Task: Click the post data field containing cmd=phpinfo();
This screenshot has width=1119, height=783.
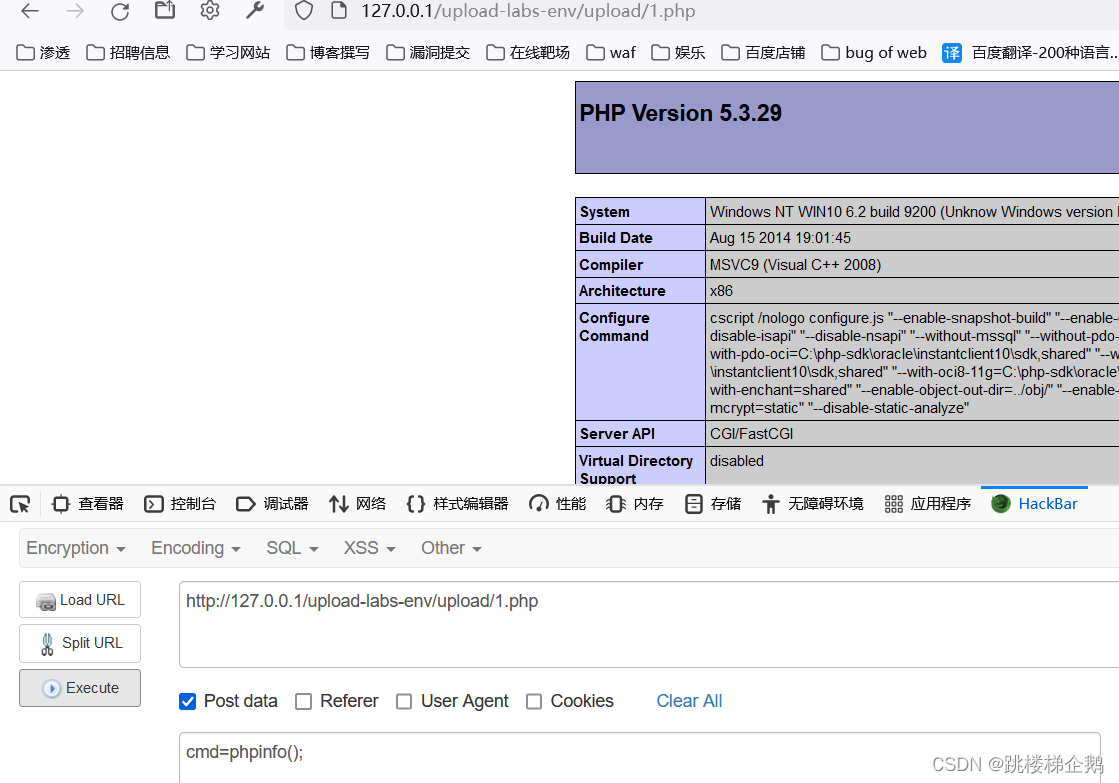Action: click(x=639, y=757)
